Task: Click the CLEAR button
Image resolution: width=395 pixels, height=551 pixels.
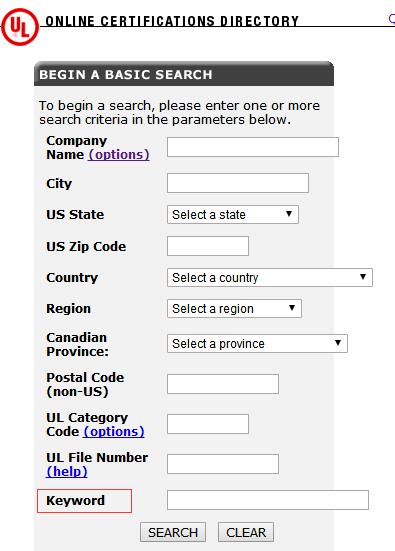Action: click(246, 532)
